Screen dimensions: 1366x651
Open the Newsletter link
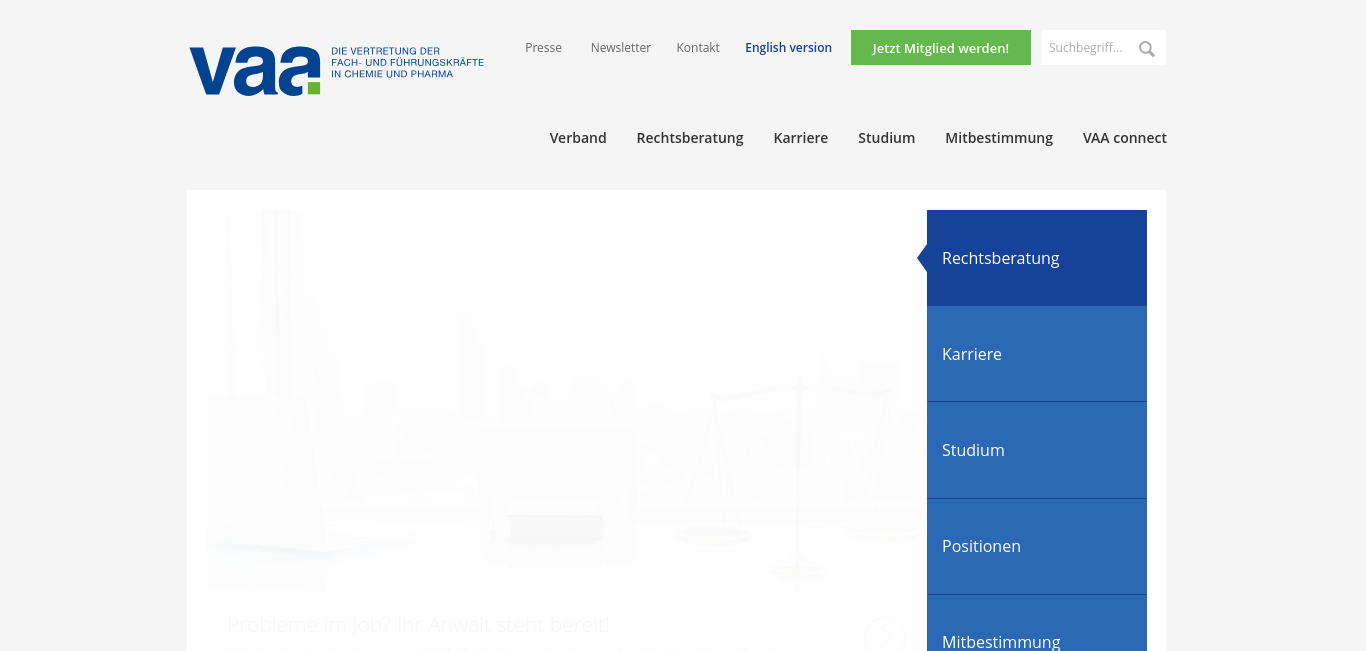pos(620,47)
